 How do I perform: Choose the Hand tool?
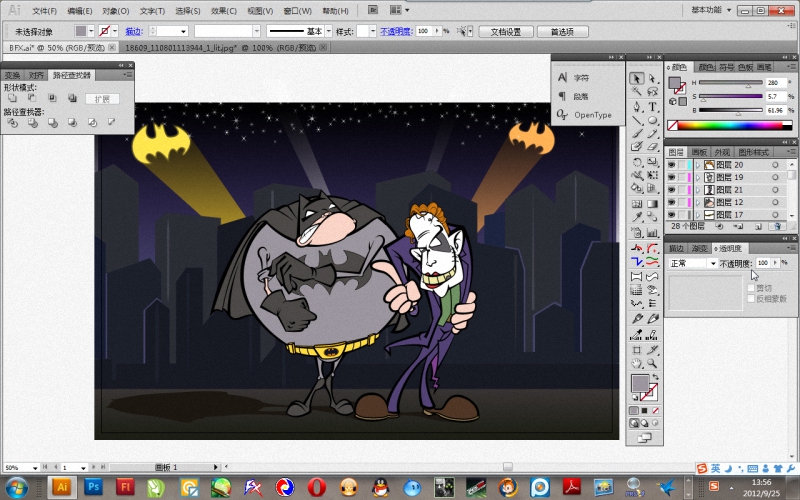[636, 363]
